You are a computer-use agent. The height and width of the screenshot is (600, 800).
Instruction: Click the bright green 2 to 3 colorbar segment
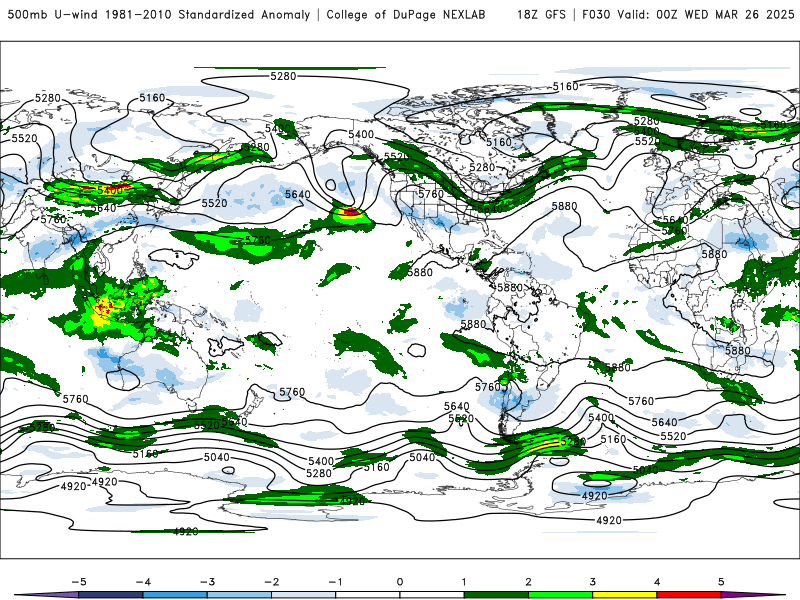click(560, 595)
